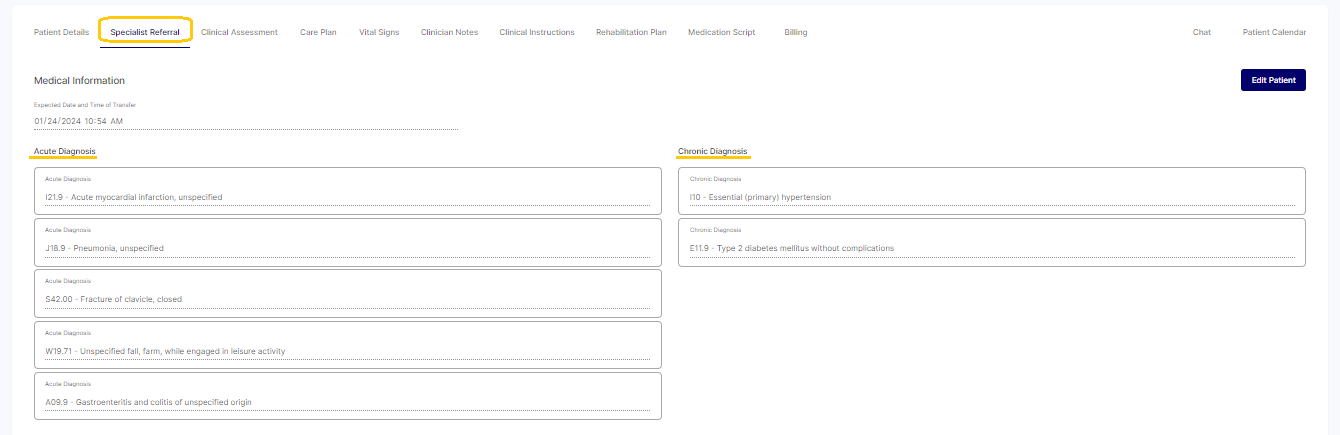Go to the Vital Signs tab

(379, 32)
